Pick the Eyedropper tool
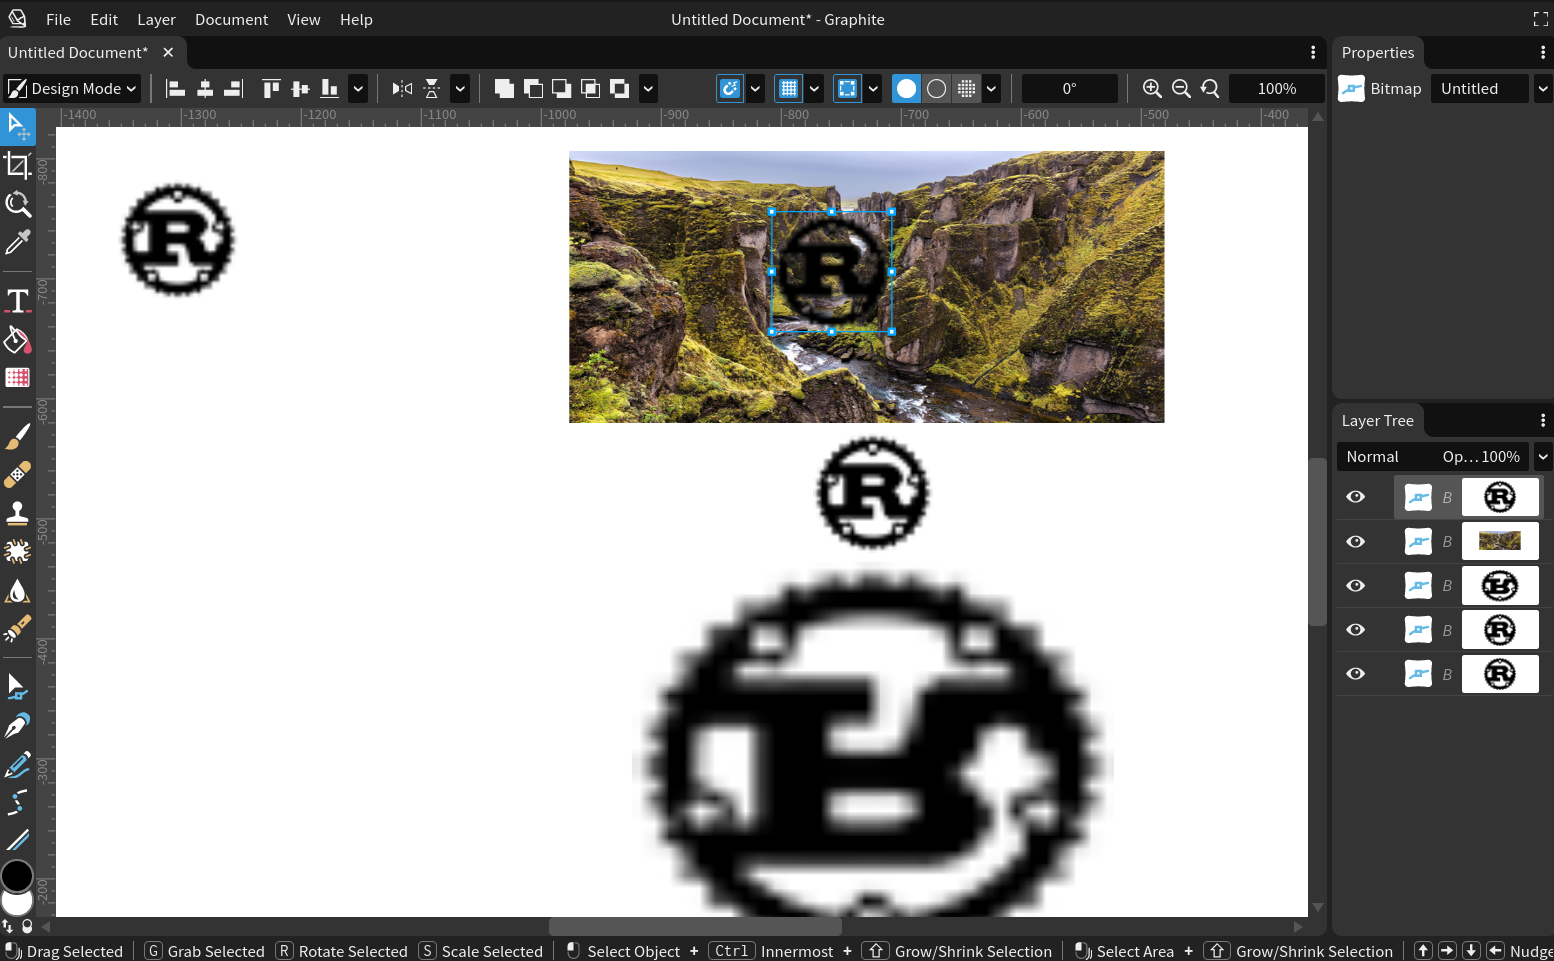 coord(18,242)
